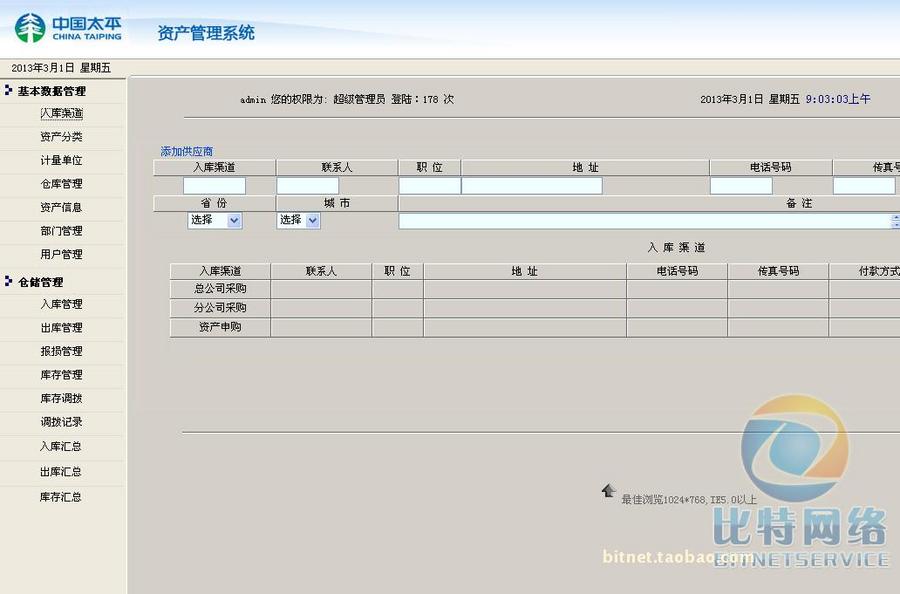Go to 报损管理 page
The width and height of the screenshot is (900, 594).
click(61, 351)
